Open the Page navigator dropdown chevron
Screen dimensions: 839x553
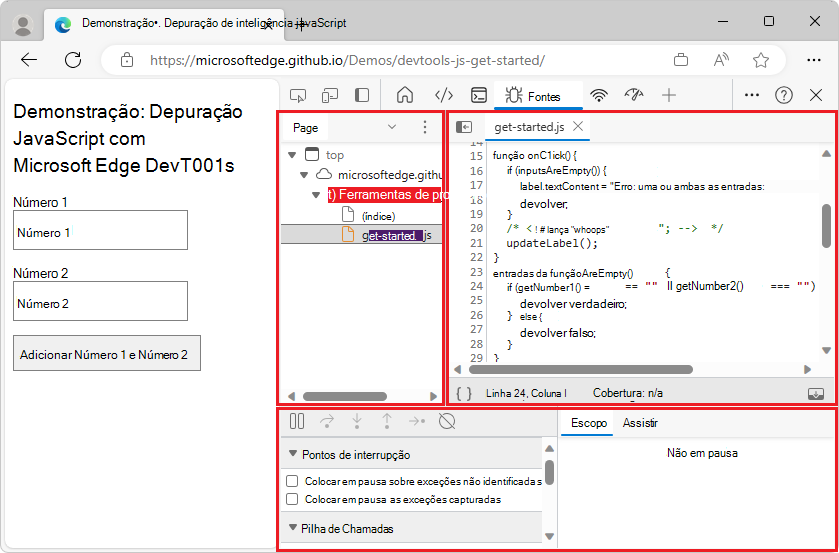[x=391, y=128]
